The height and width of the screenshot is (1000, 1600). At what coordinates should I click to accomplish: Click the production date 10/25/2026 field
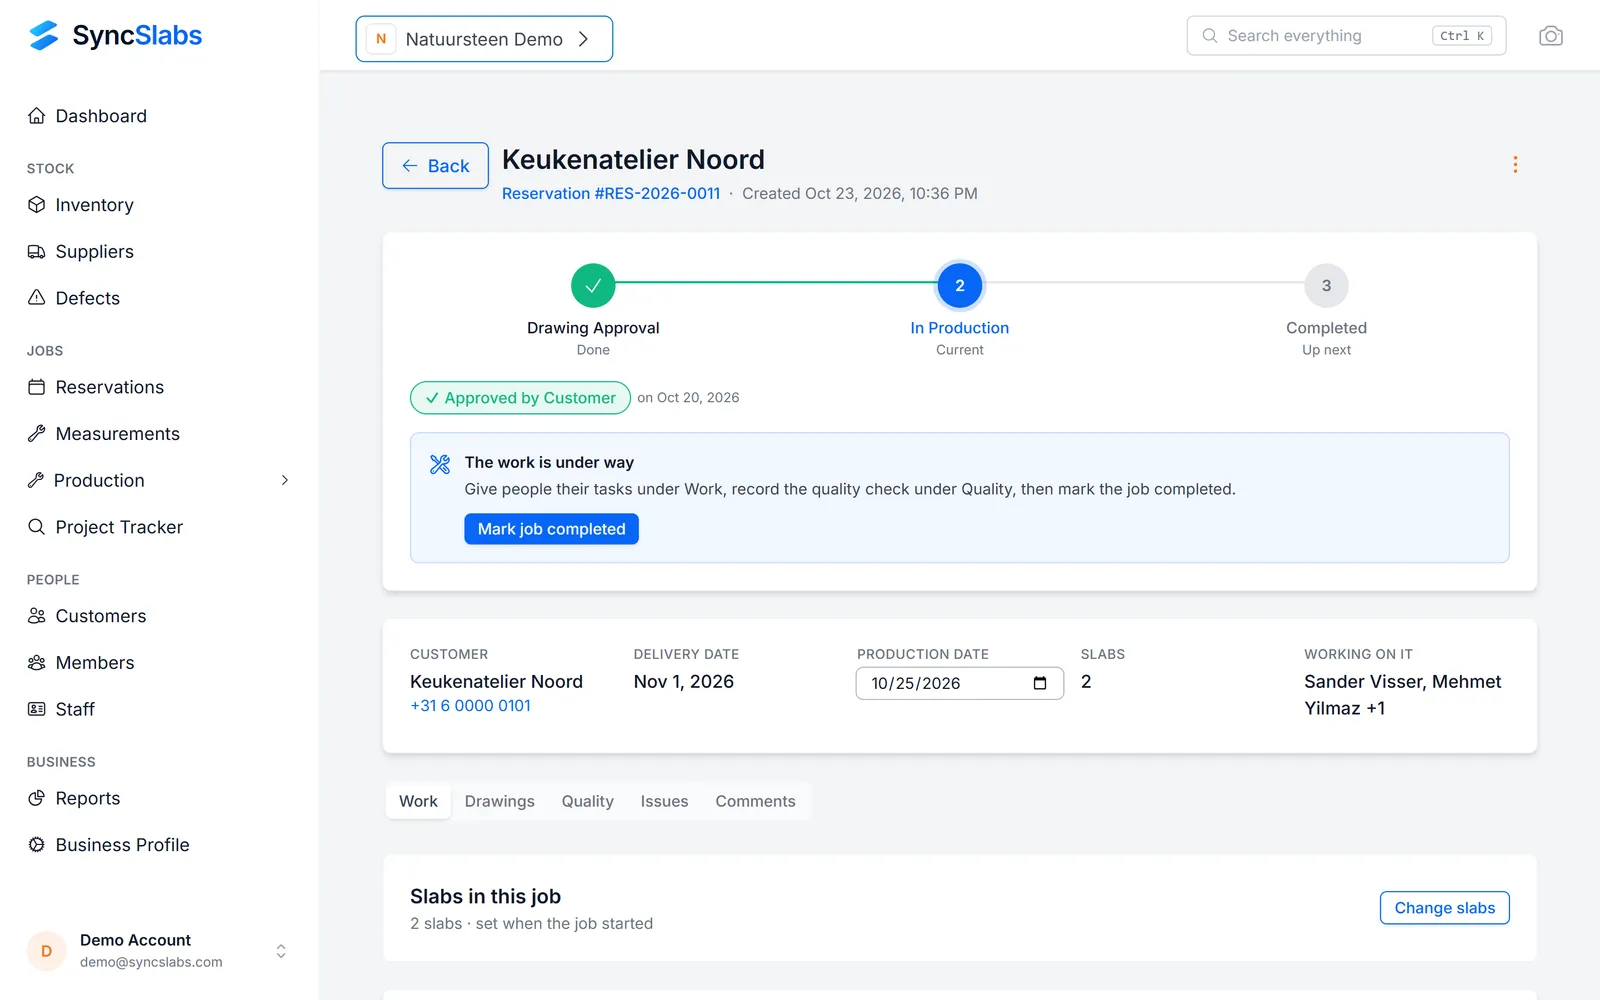(959, 683)
